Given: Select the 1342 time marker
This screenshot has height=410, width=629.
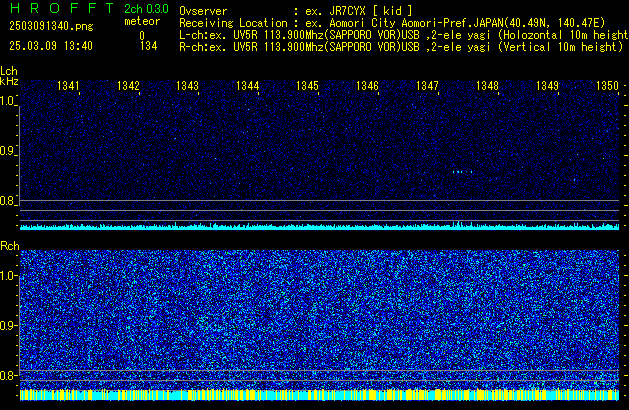Looking at the screenshot, I should click(128, 86).
